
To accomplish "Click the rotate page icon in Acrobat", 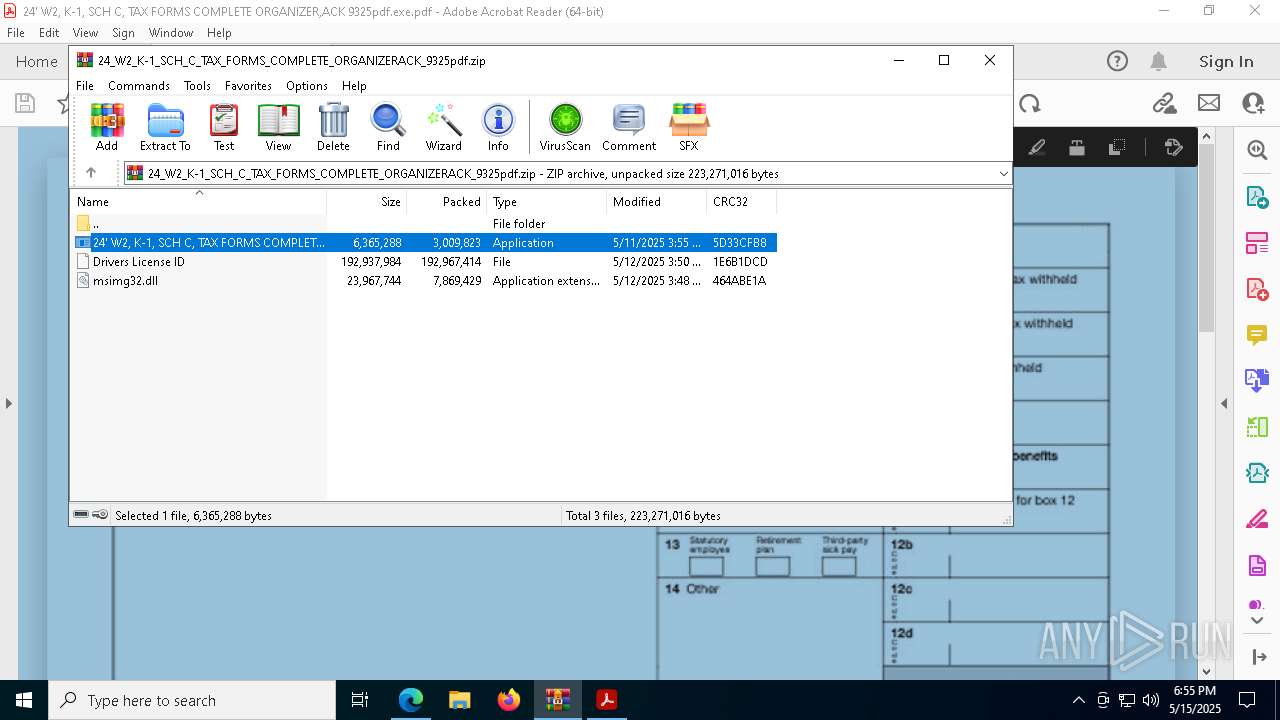I will [x=1030, y=104].
